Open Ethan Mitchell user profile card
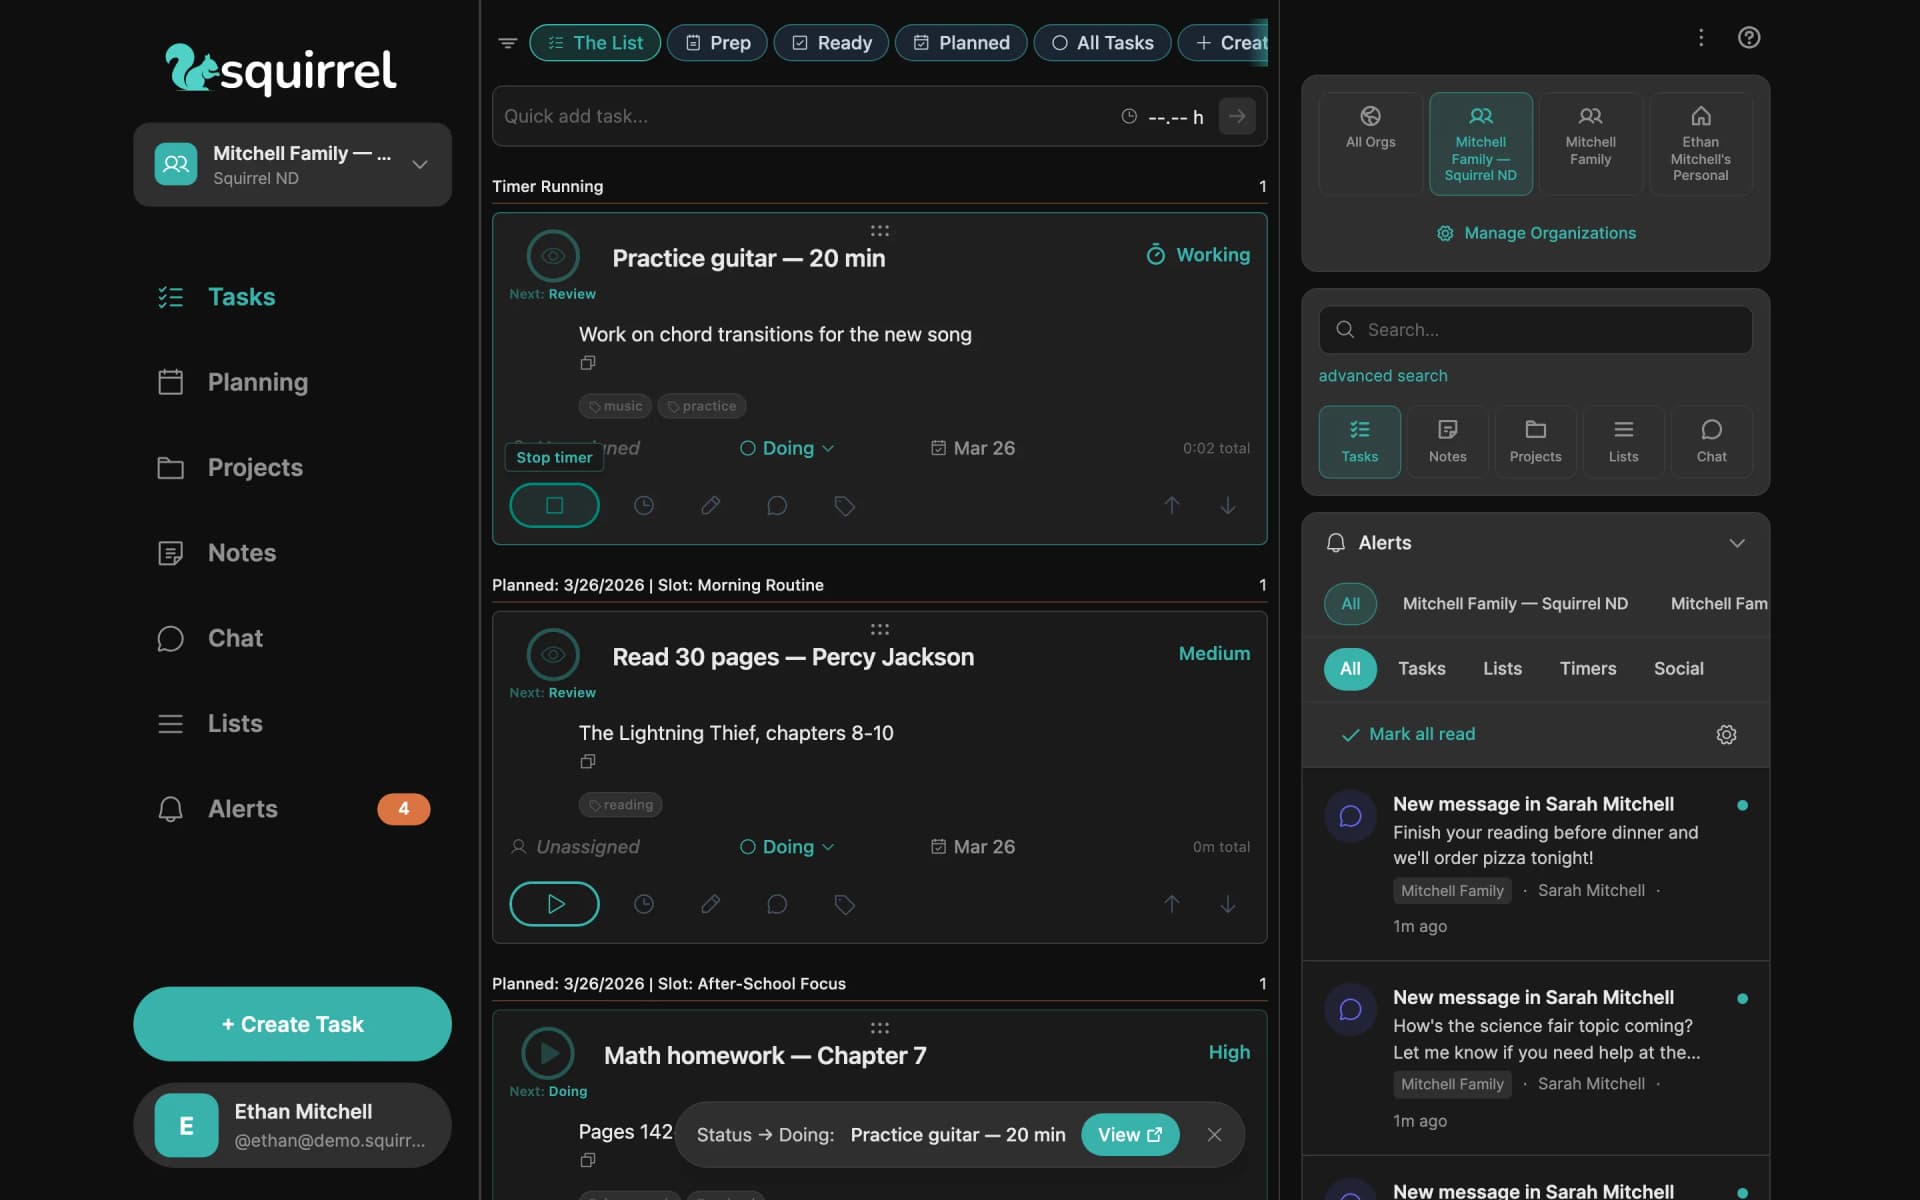1920x1200 pixels. pos(292,1126)
